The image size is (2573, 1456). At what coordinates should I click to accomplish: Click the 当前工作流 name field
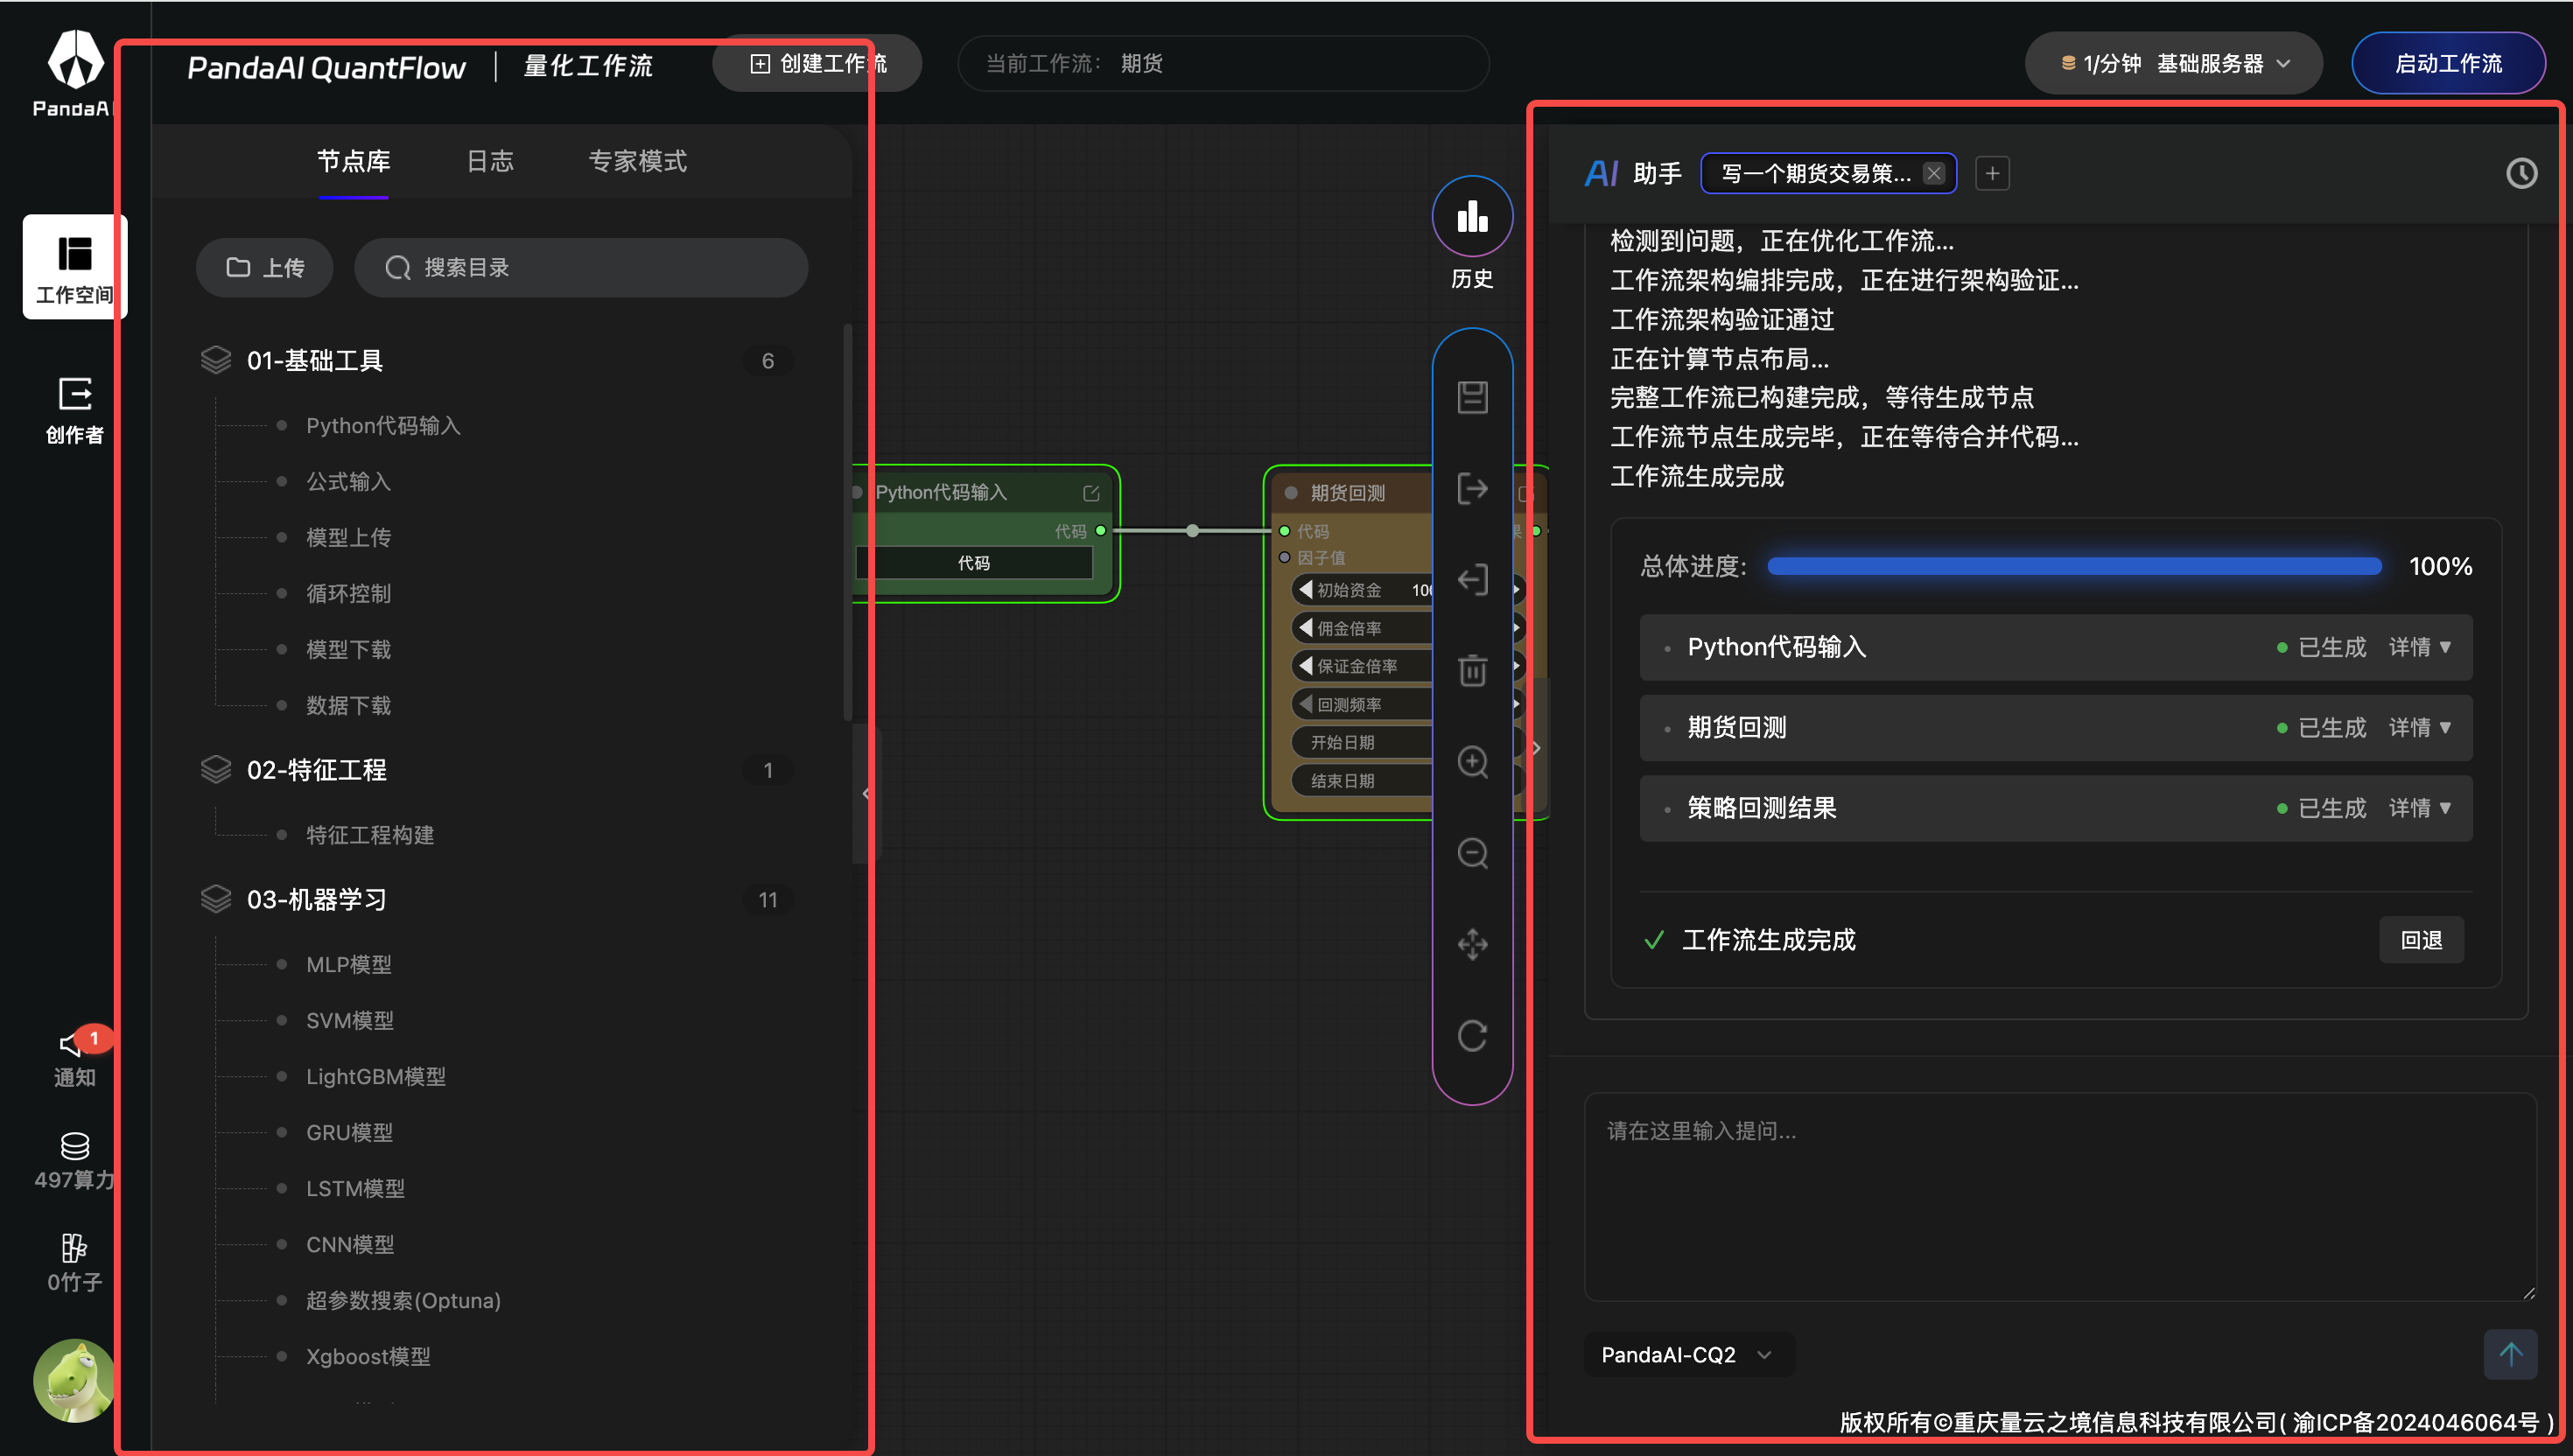(x=1223, y=63)
